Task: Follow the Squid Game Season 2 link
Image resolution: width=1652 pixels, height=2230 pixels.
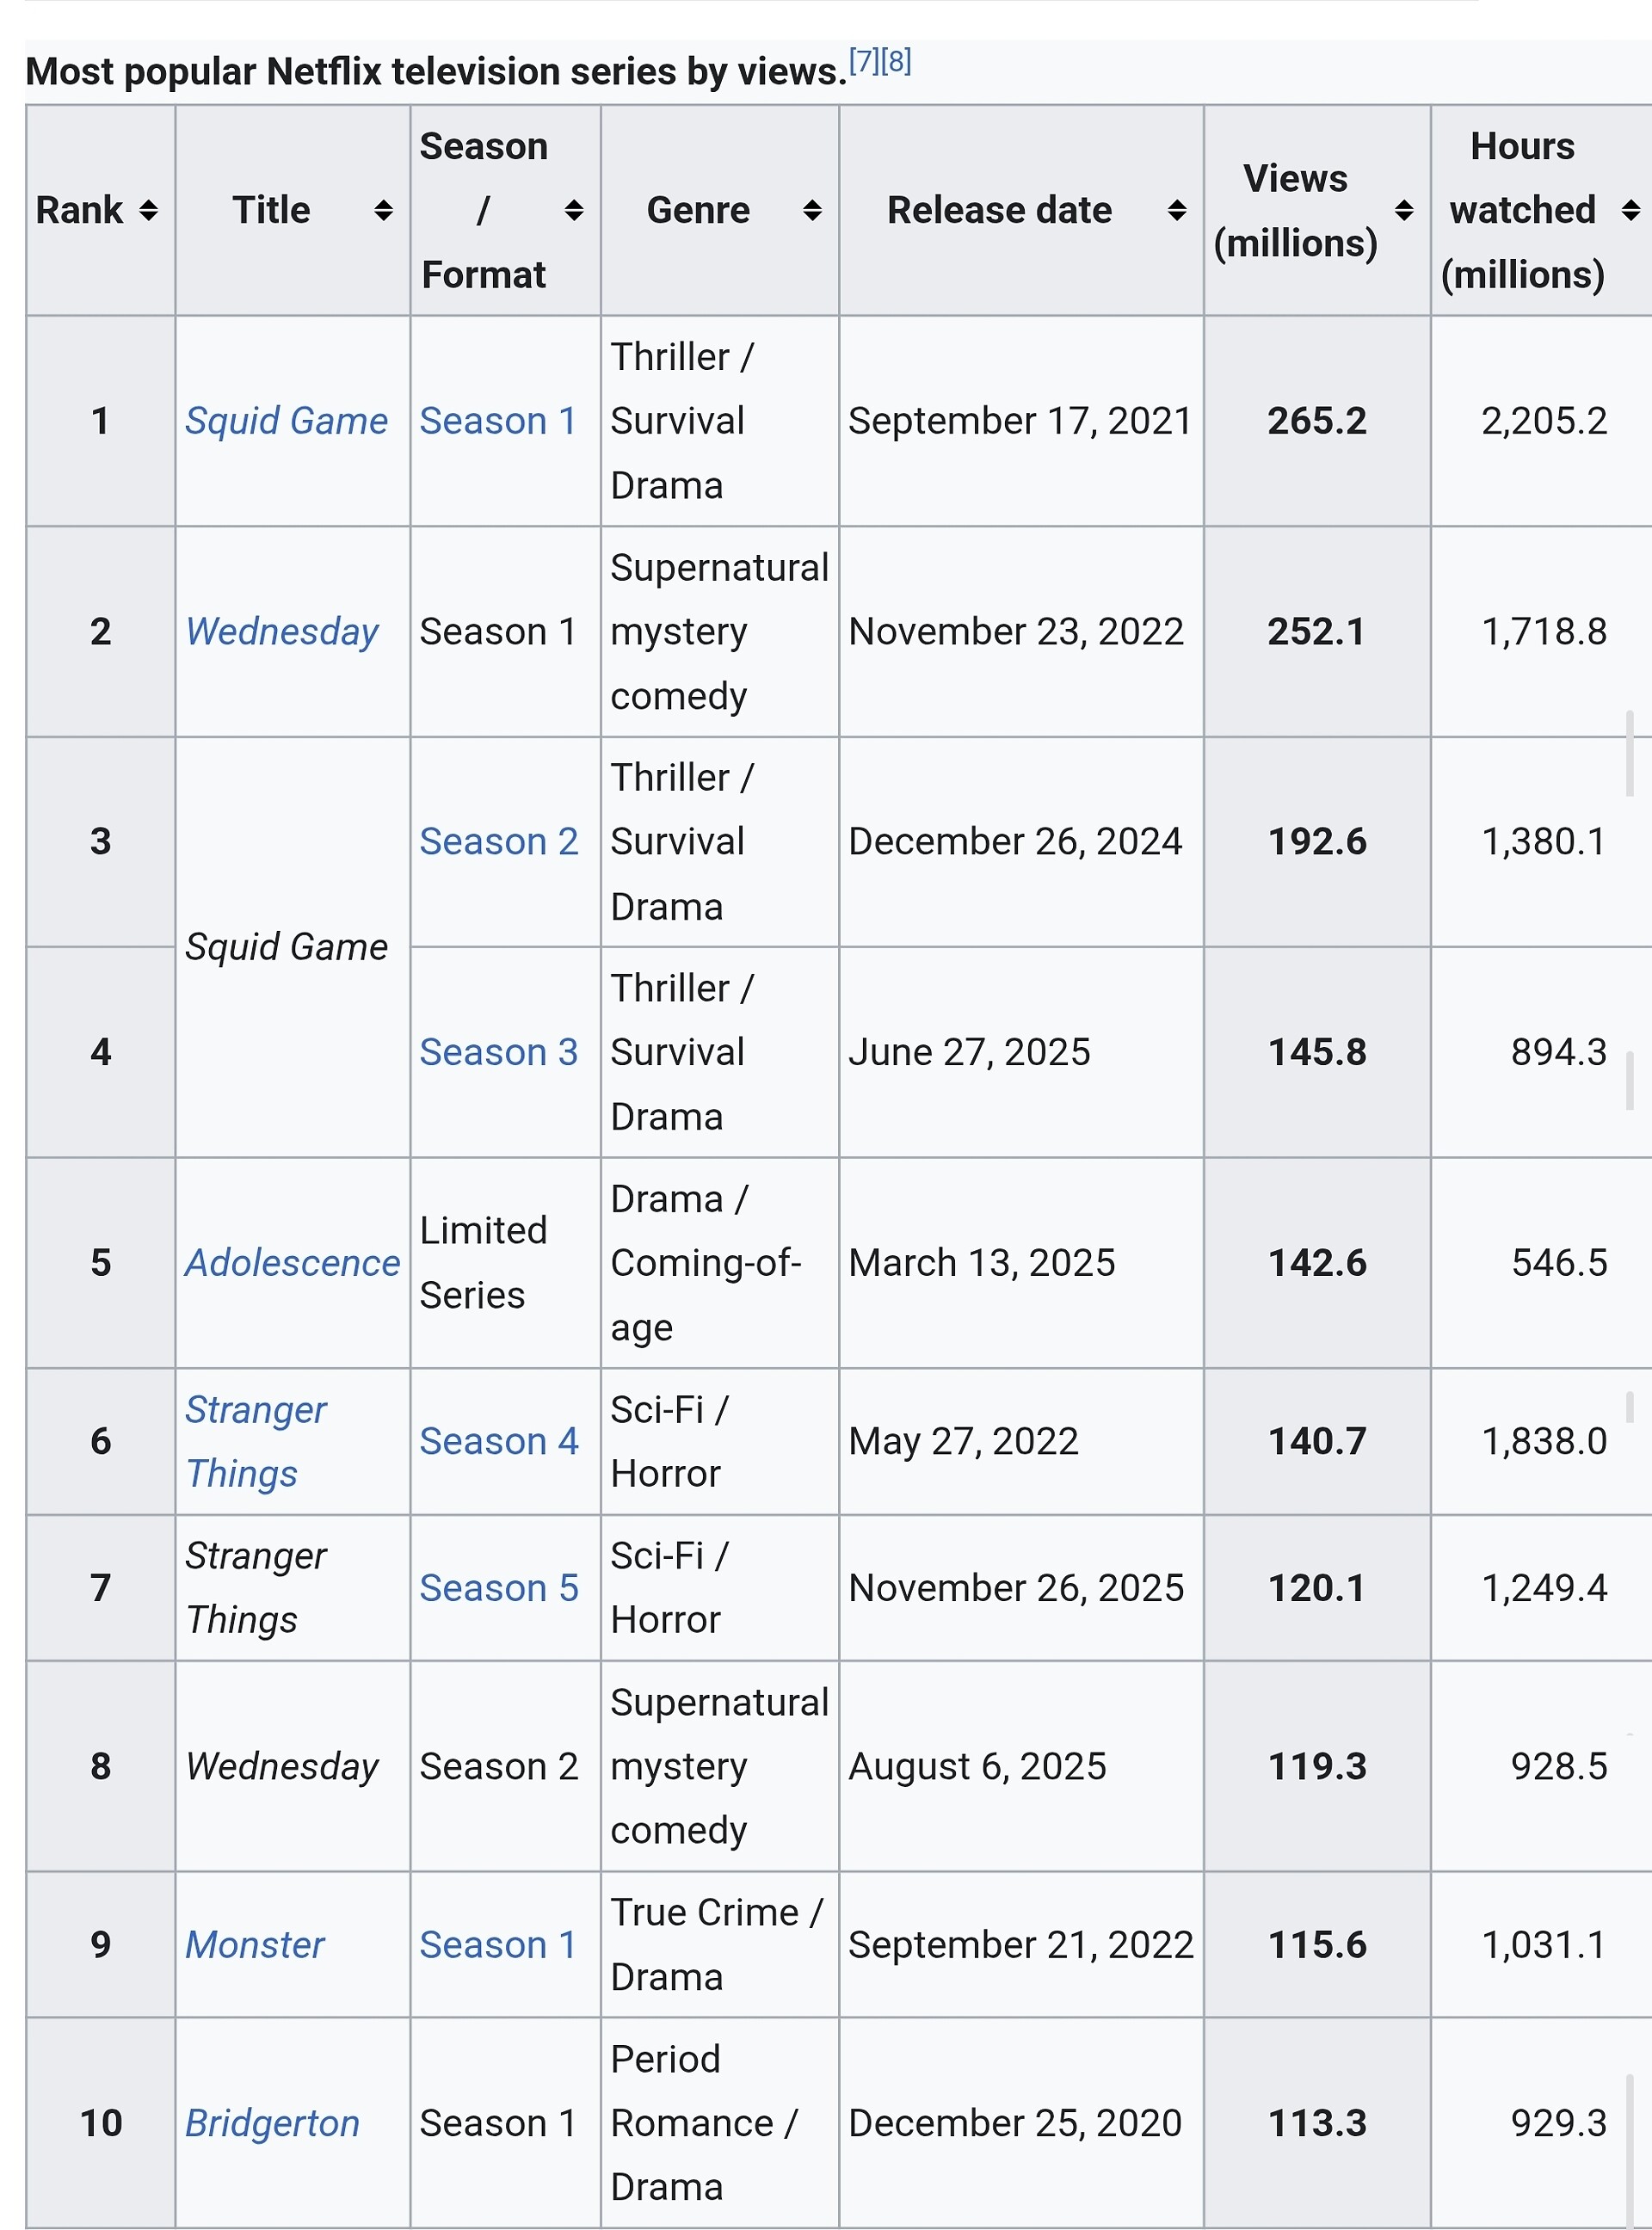Action: [498, 842]
